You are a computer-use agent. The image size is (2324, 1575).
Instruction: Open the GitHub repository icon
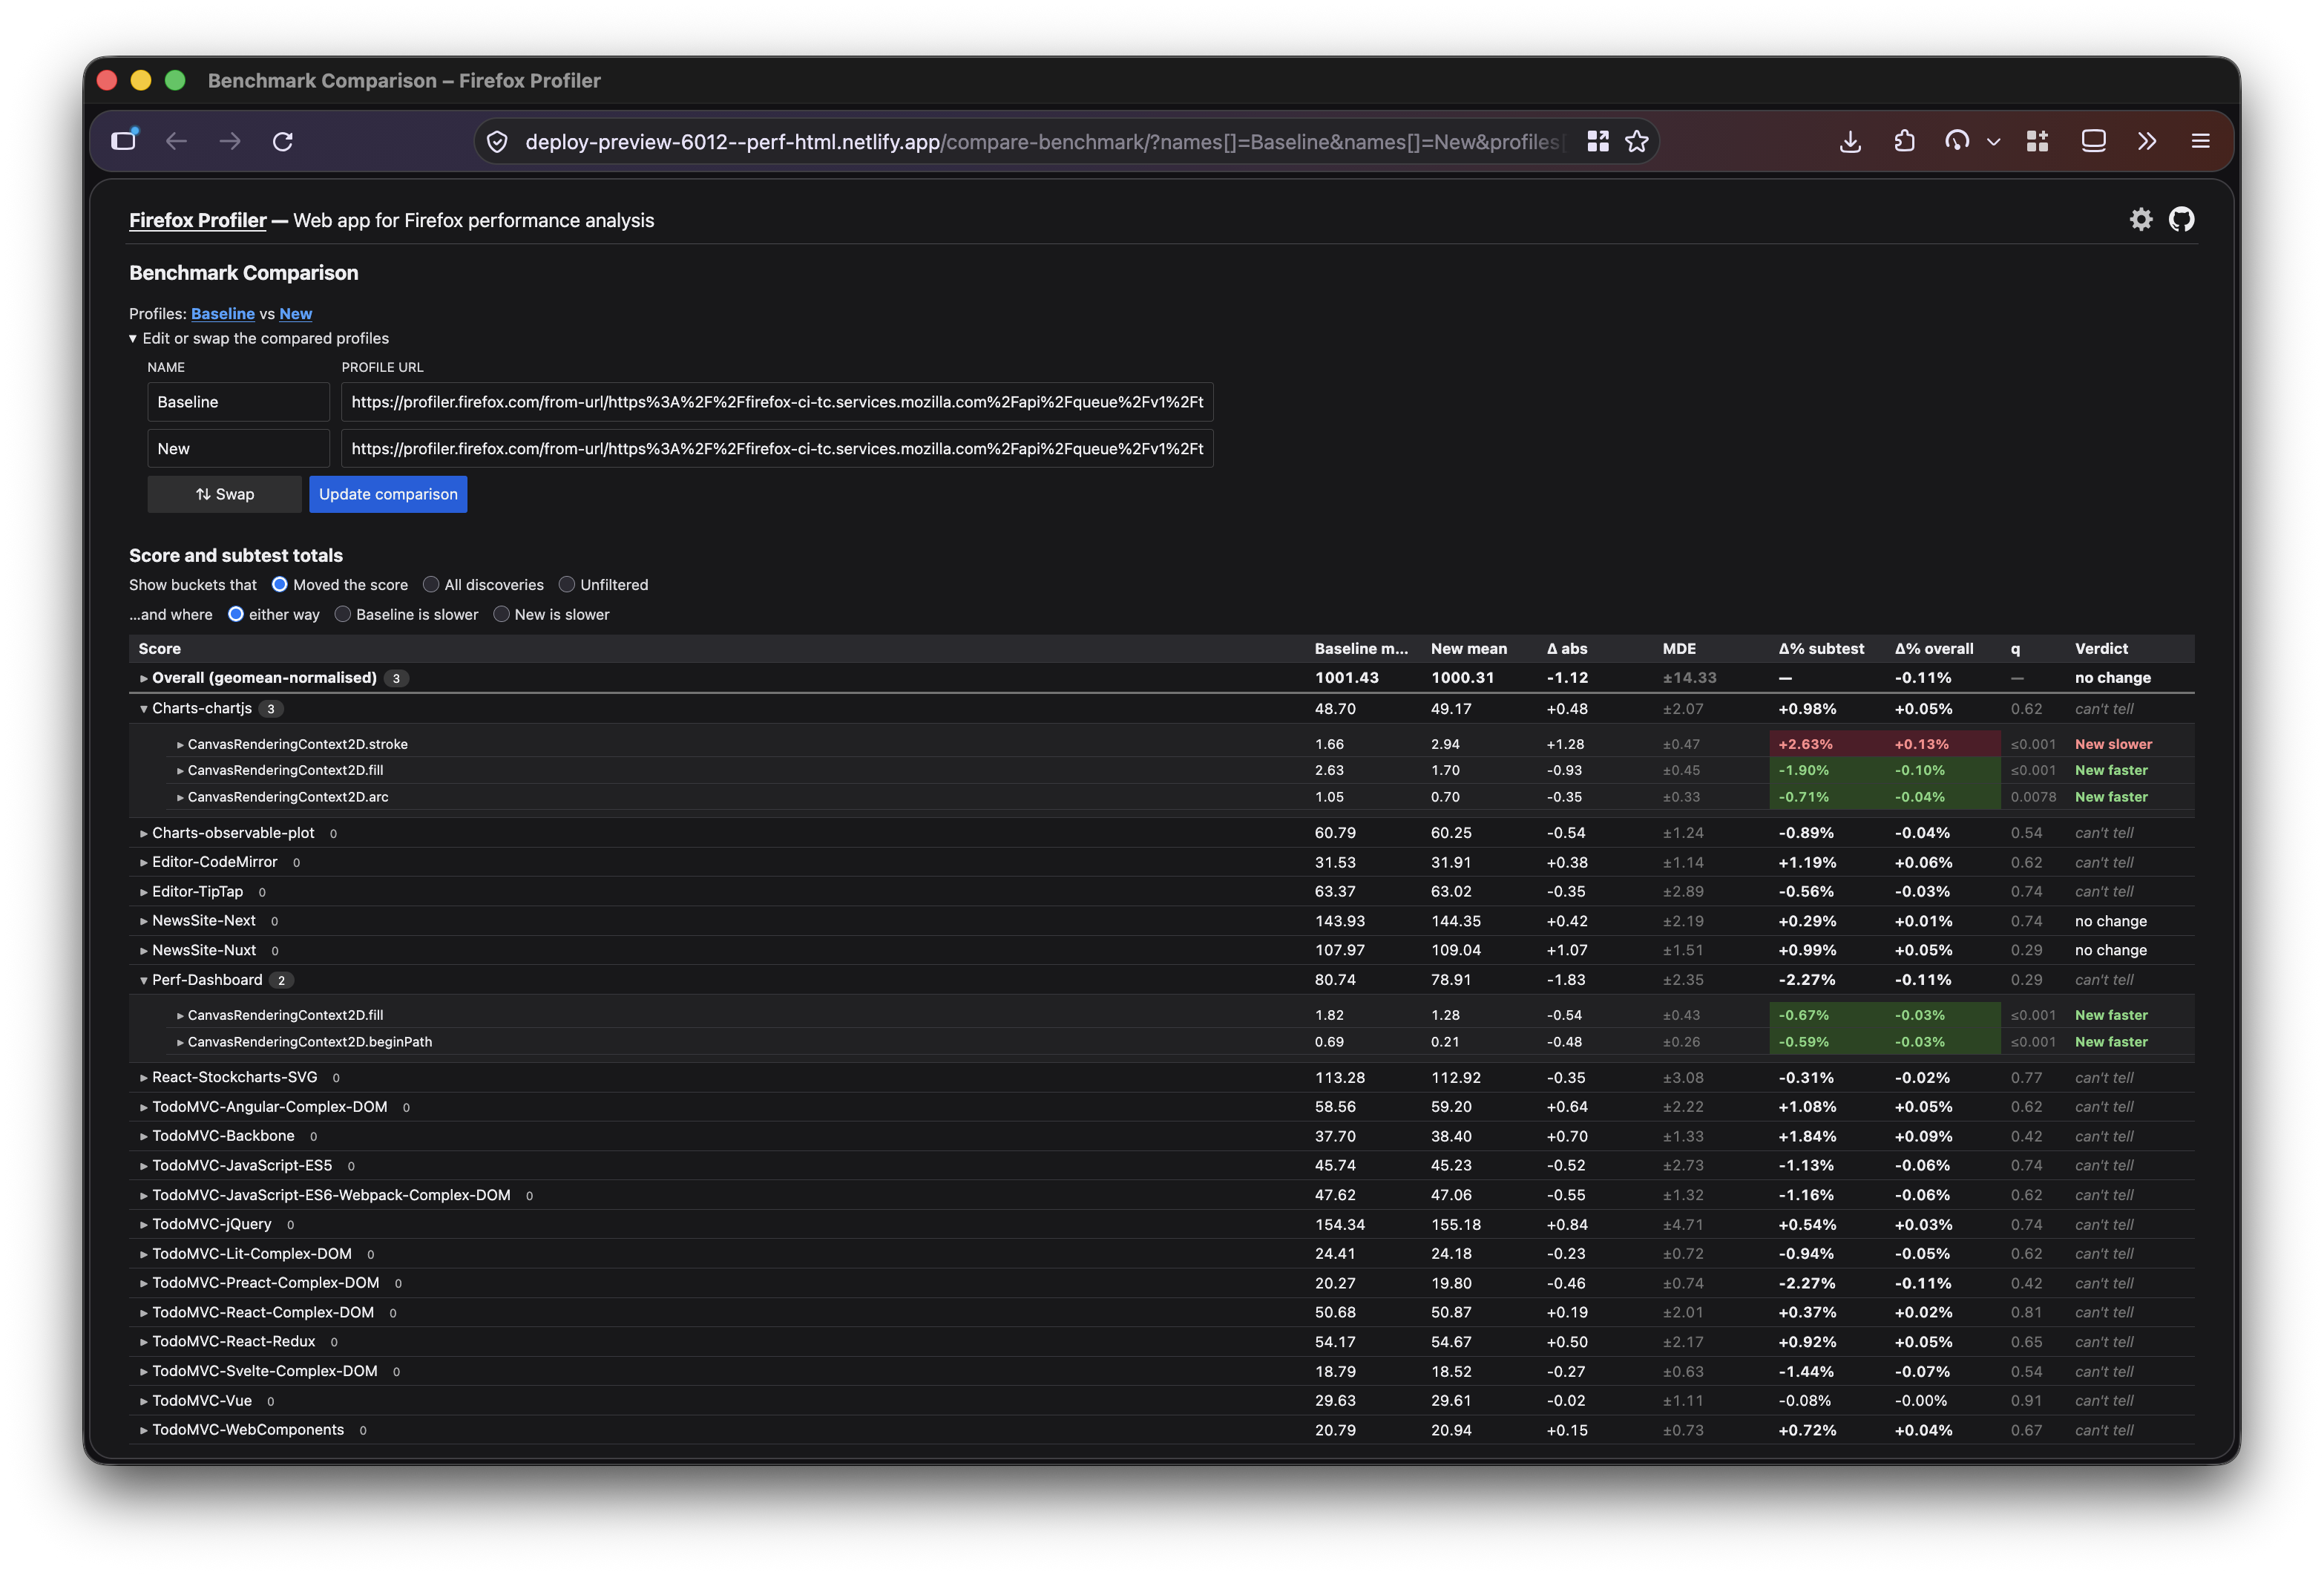[x=2181, y=219]
